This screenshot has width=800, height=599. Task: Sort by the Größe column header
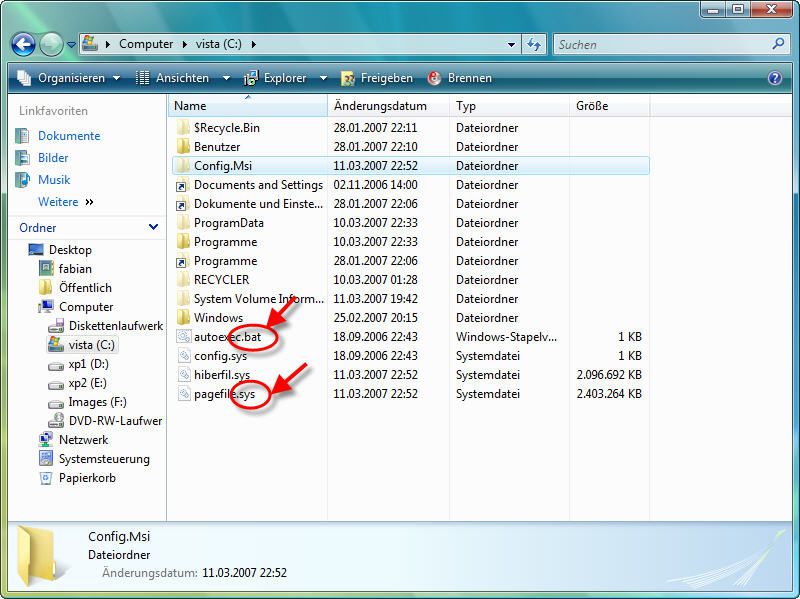[x=610, y=106]
